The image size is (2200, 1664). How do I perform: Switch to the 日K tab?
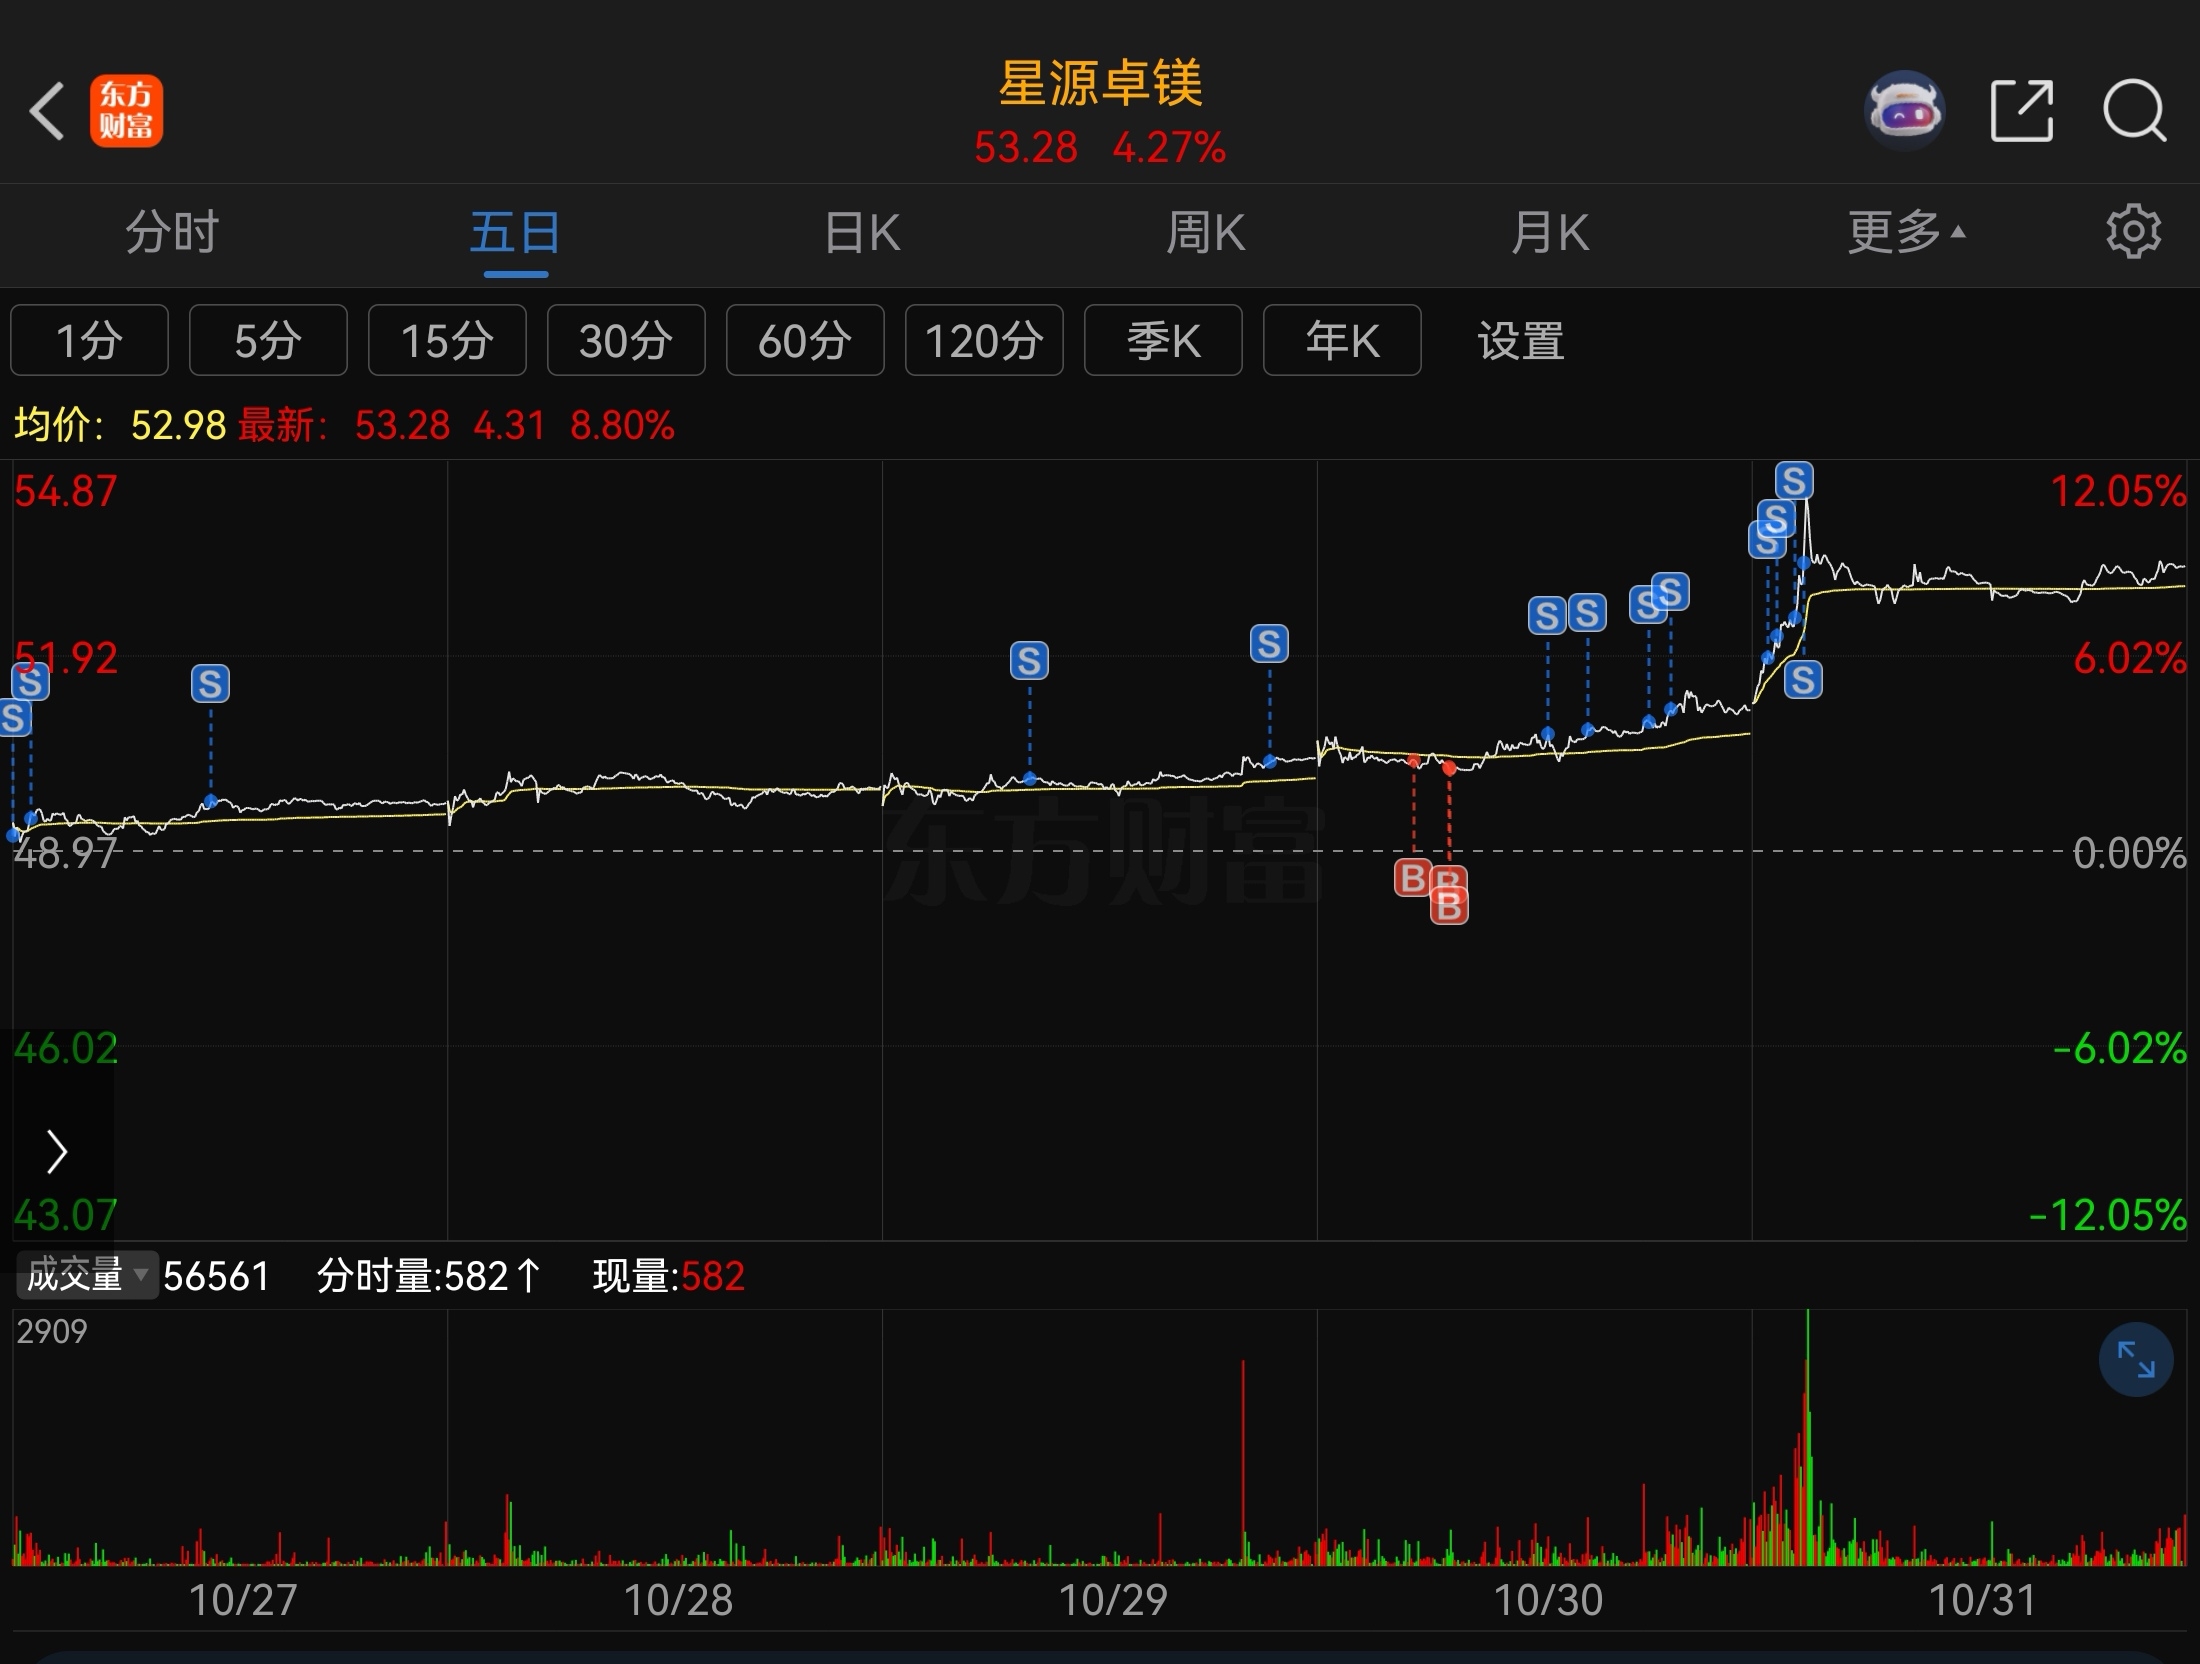[x=862, y=233]
